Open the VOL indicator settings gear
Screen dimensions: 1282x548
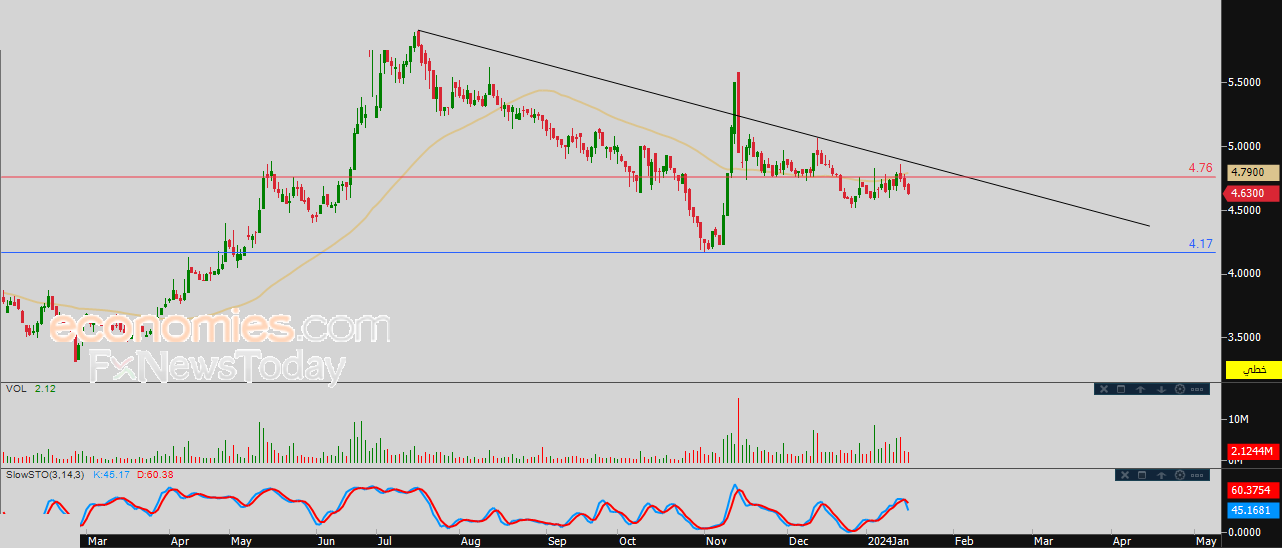pos(1180,389)
